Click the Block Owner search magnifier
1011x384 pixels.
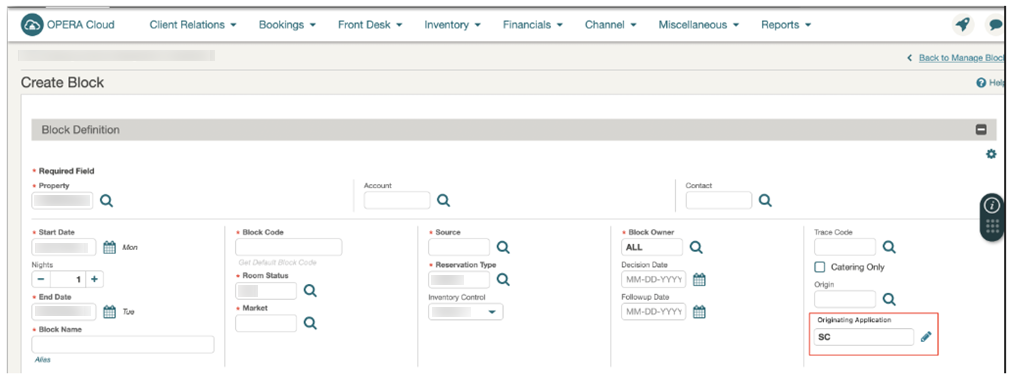click(x=696, y=247)
